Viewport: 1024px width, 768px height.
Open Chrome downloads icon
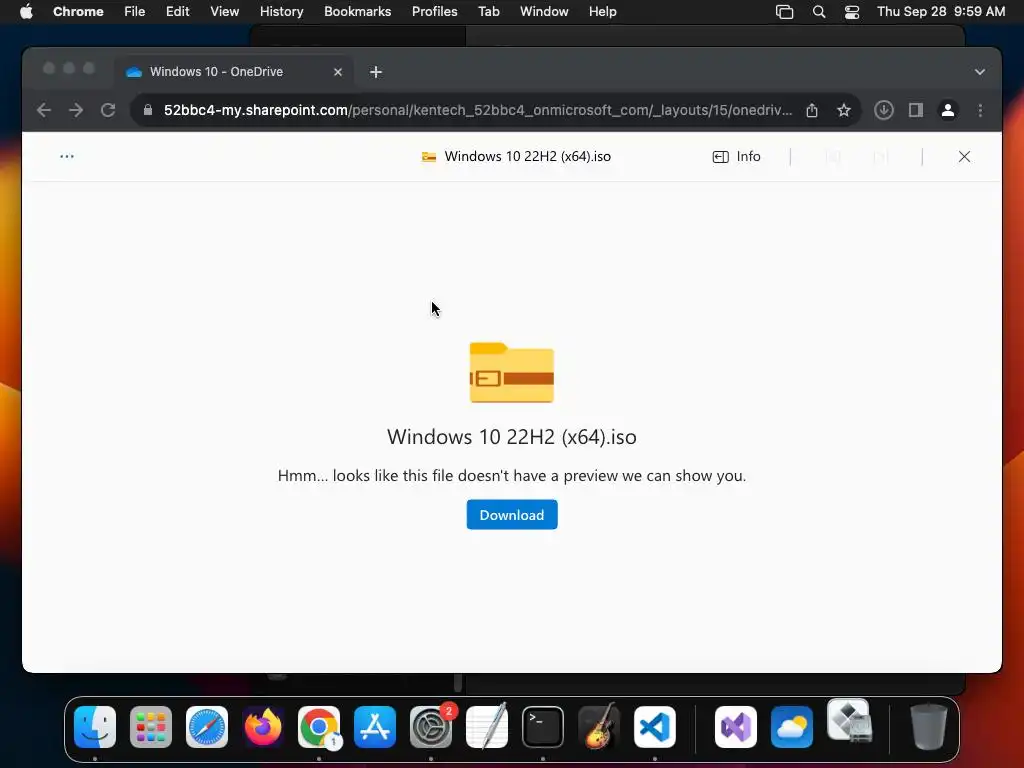click(x=884, y=110)
